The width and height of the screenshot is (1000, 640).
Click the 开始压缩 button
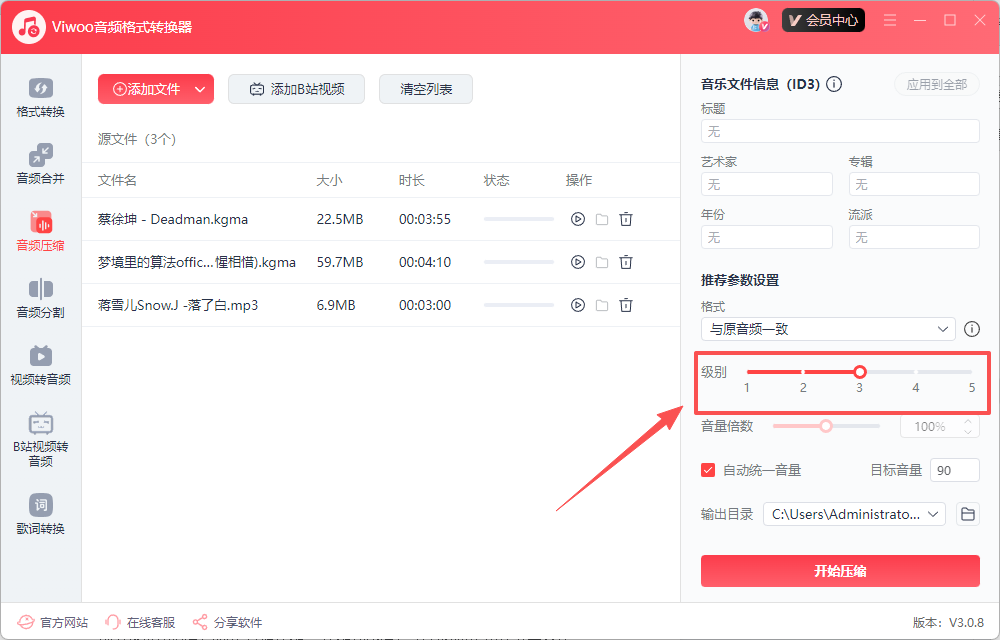(840, 571)
